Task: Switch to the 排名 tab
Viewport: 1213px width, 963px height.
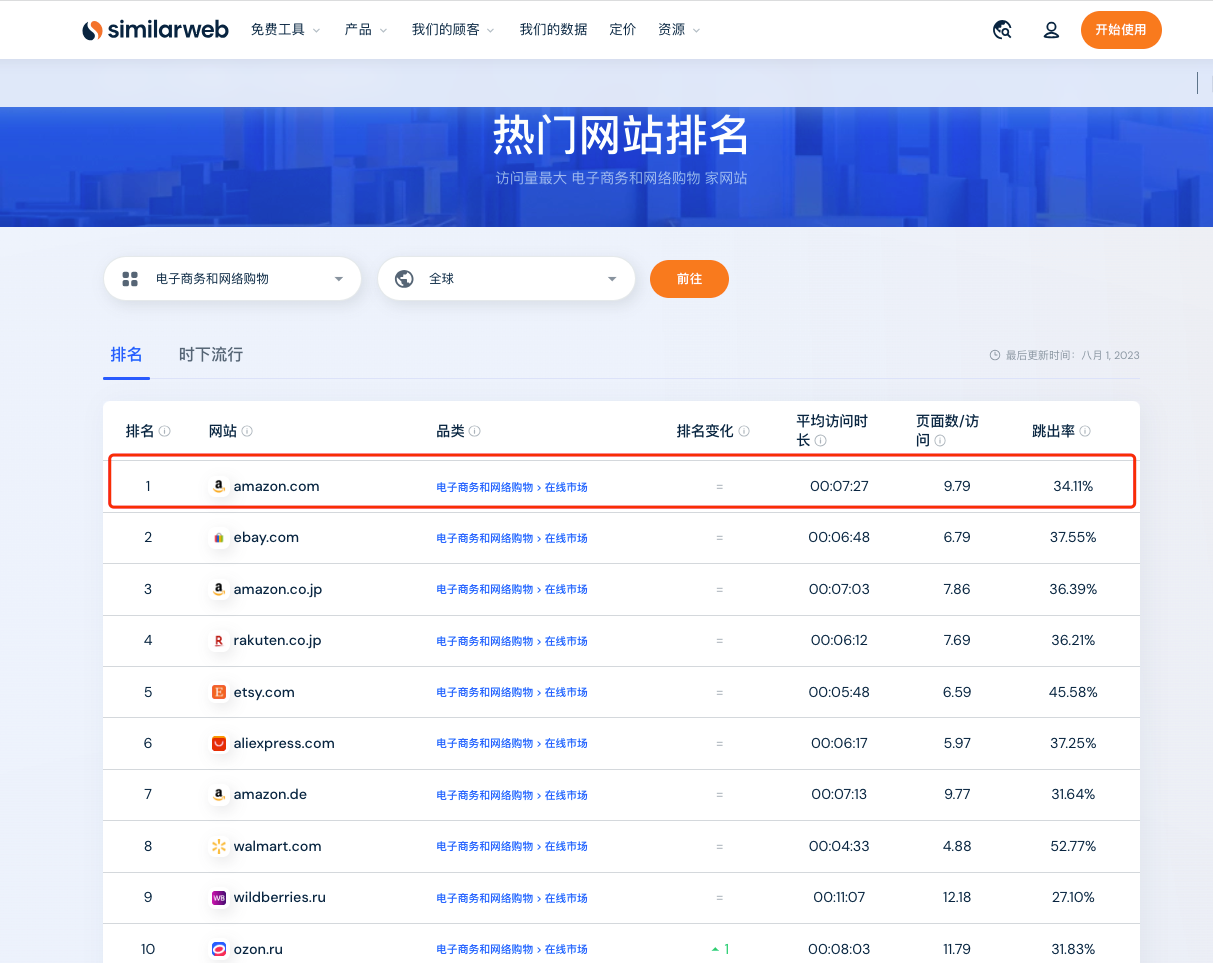Action: point(126,355)
